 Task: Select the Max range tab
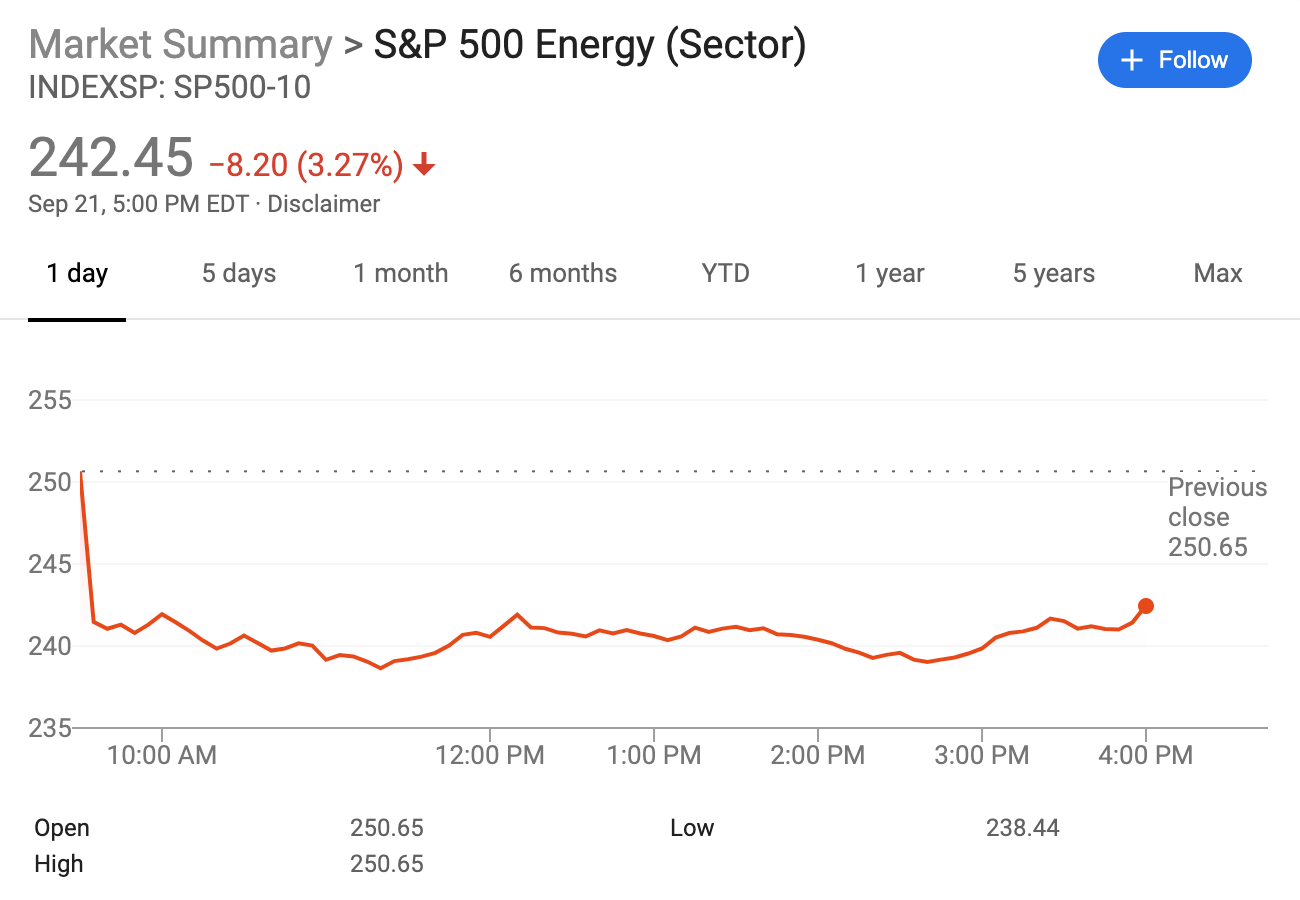(1218, 274)
